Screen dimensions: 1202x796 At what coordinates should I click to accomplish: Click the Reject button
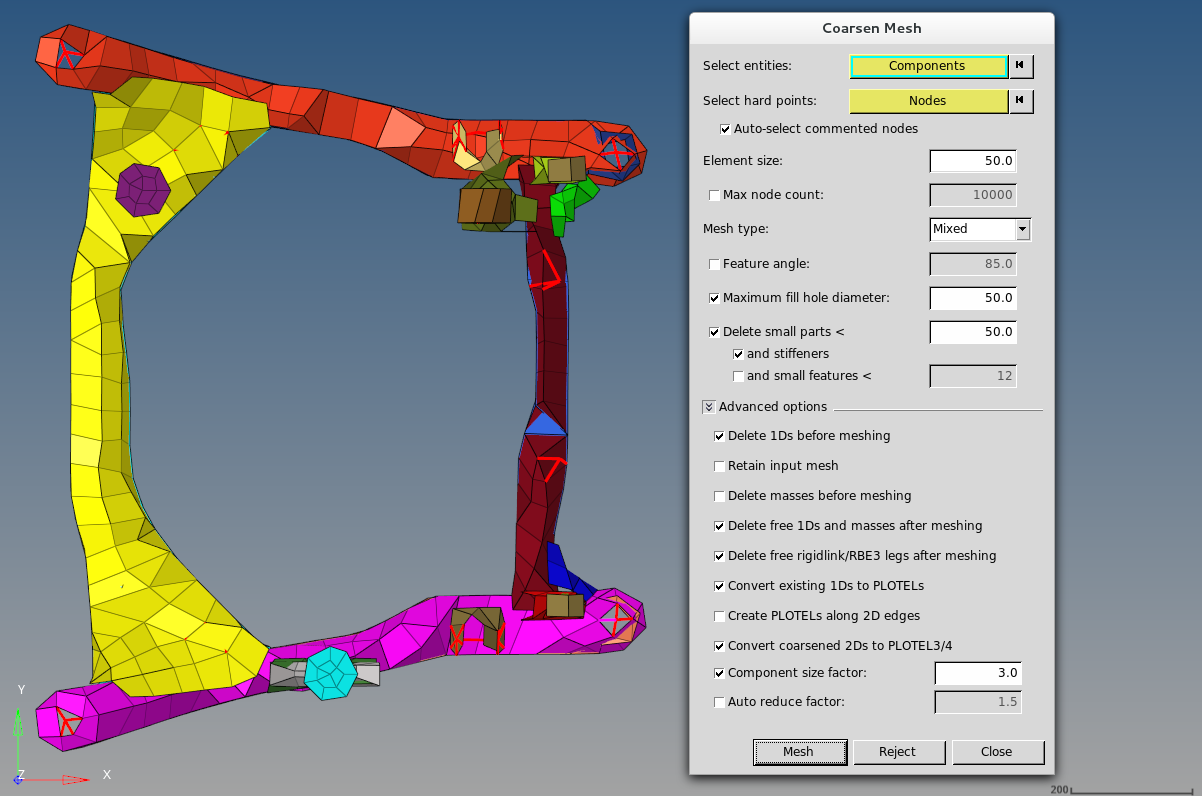tap(897, 752)
